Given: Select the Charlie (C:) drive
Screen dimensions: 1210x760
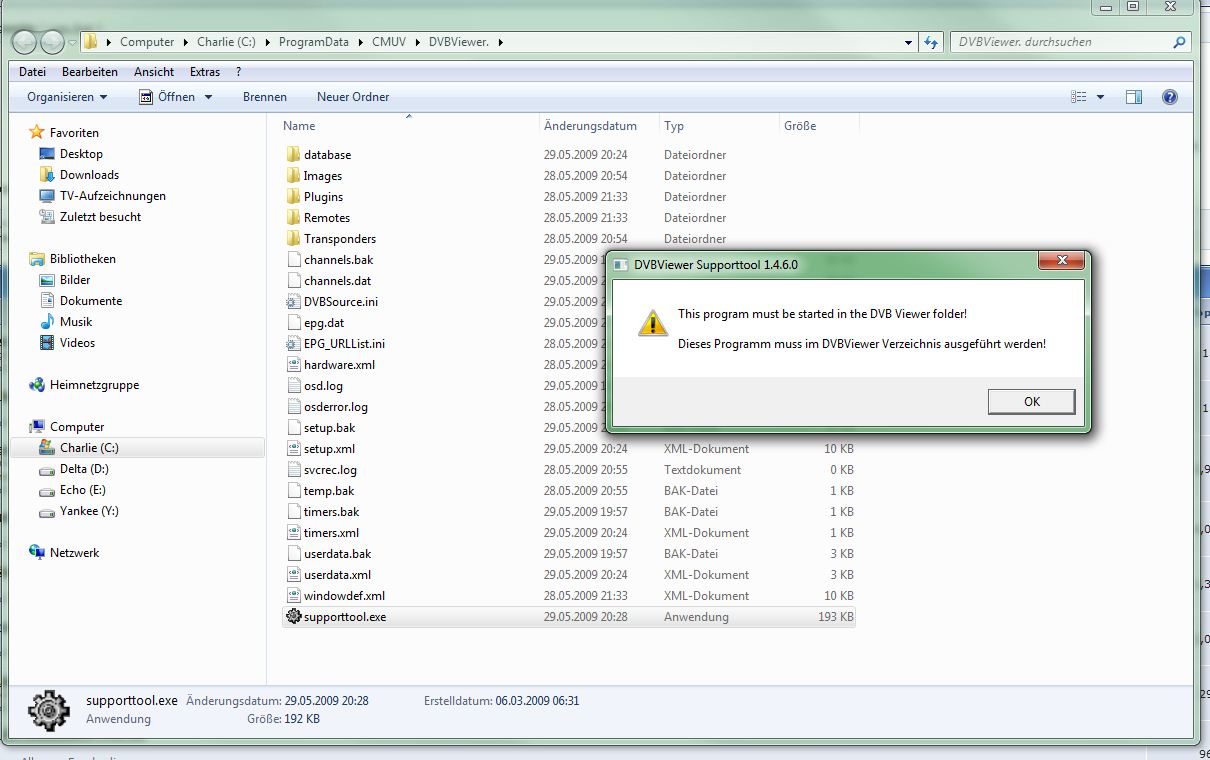Looking at the screenshot, I should [x=89, y=448].
